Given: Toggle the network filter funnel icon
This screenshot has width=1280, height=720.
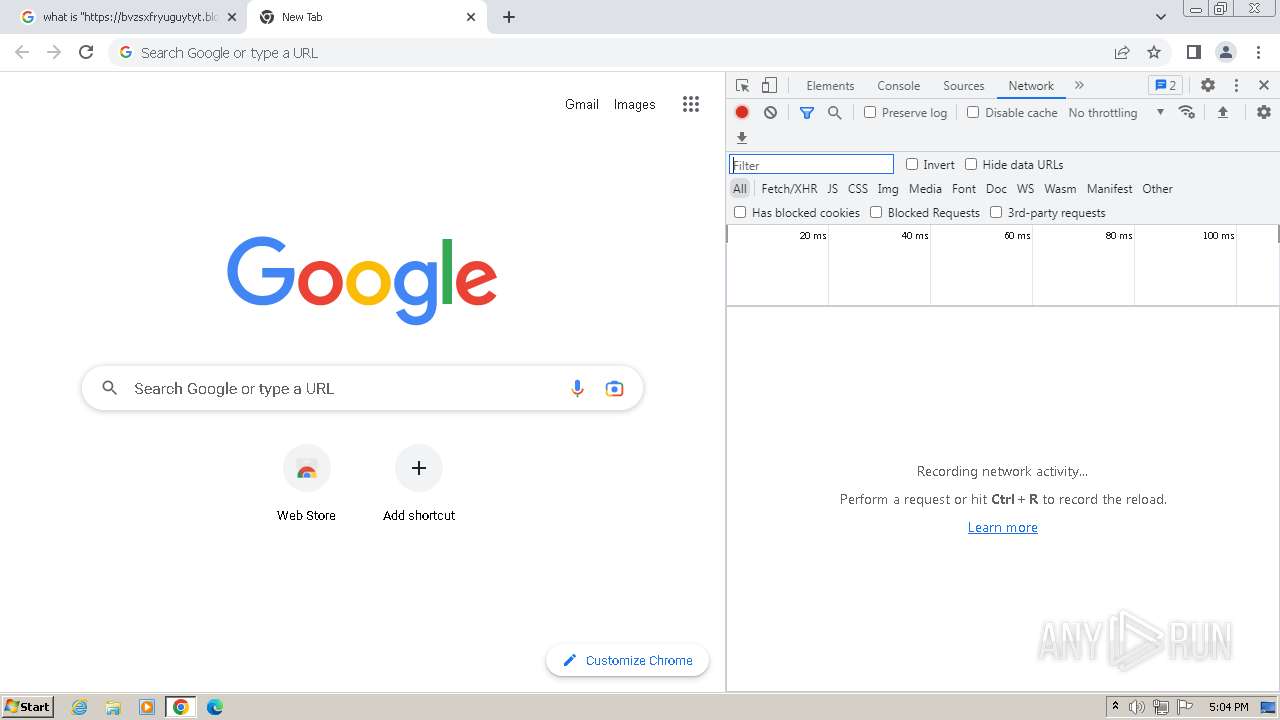Looking at the screenshot, I should 807,113.
